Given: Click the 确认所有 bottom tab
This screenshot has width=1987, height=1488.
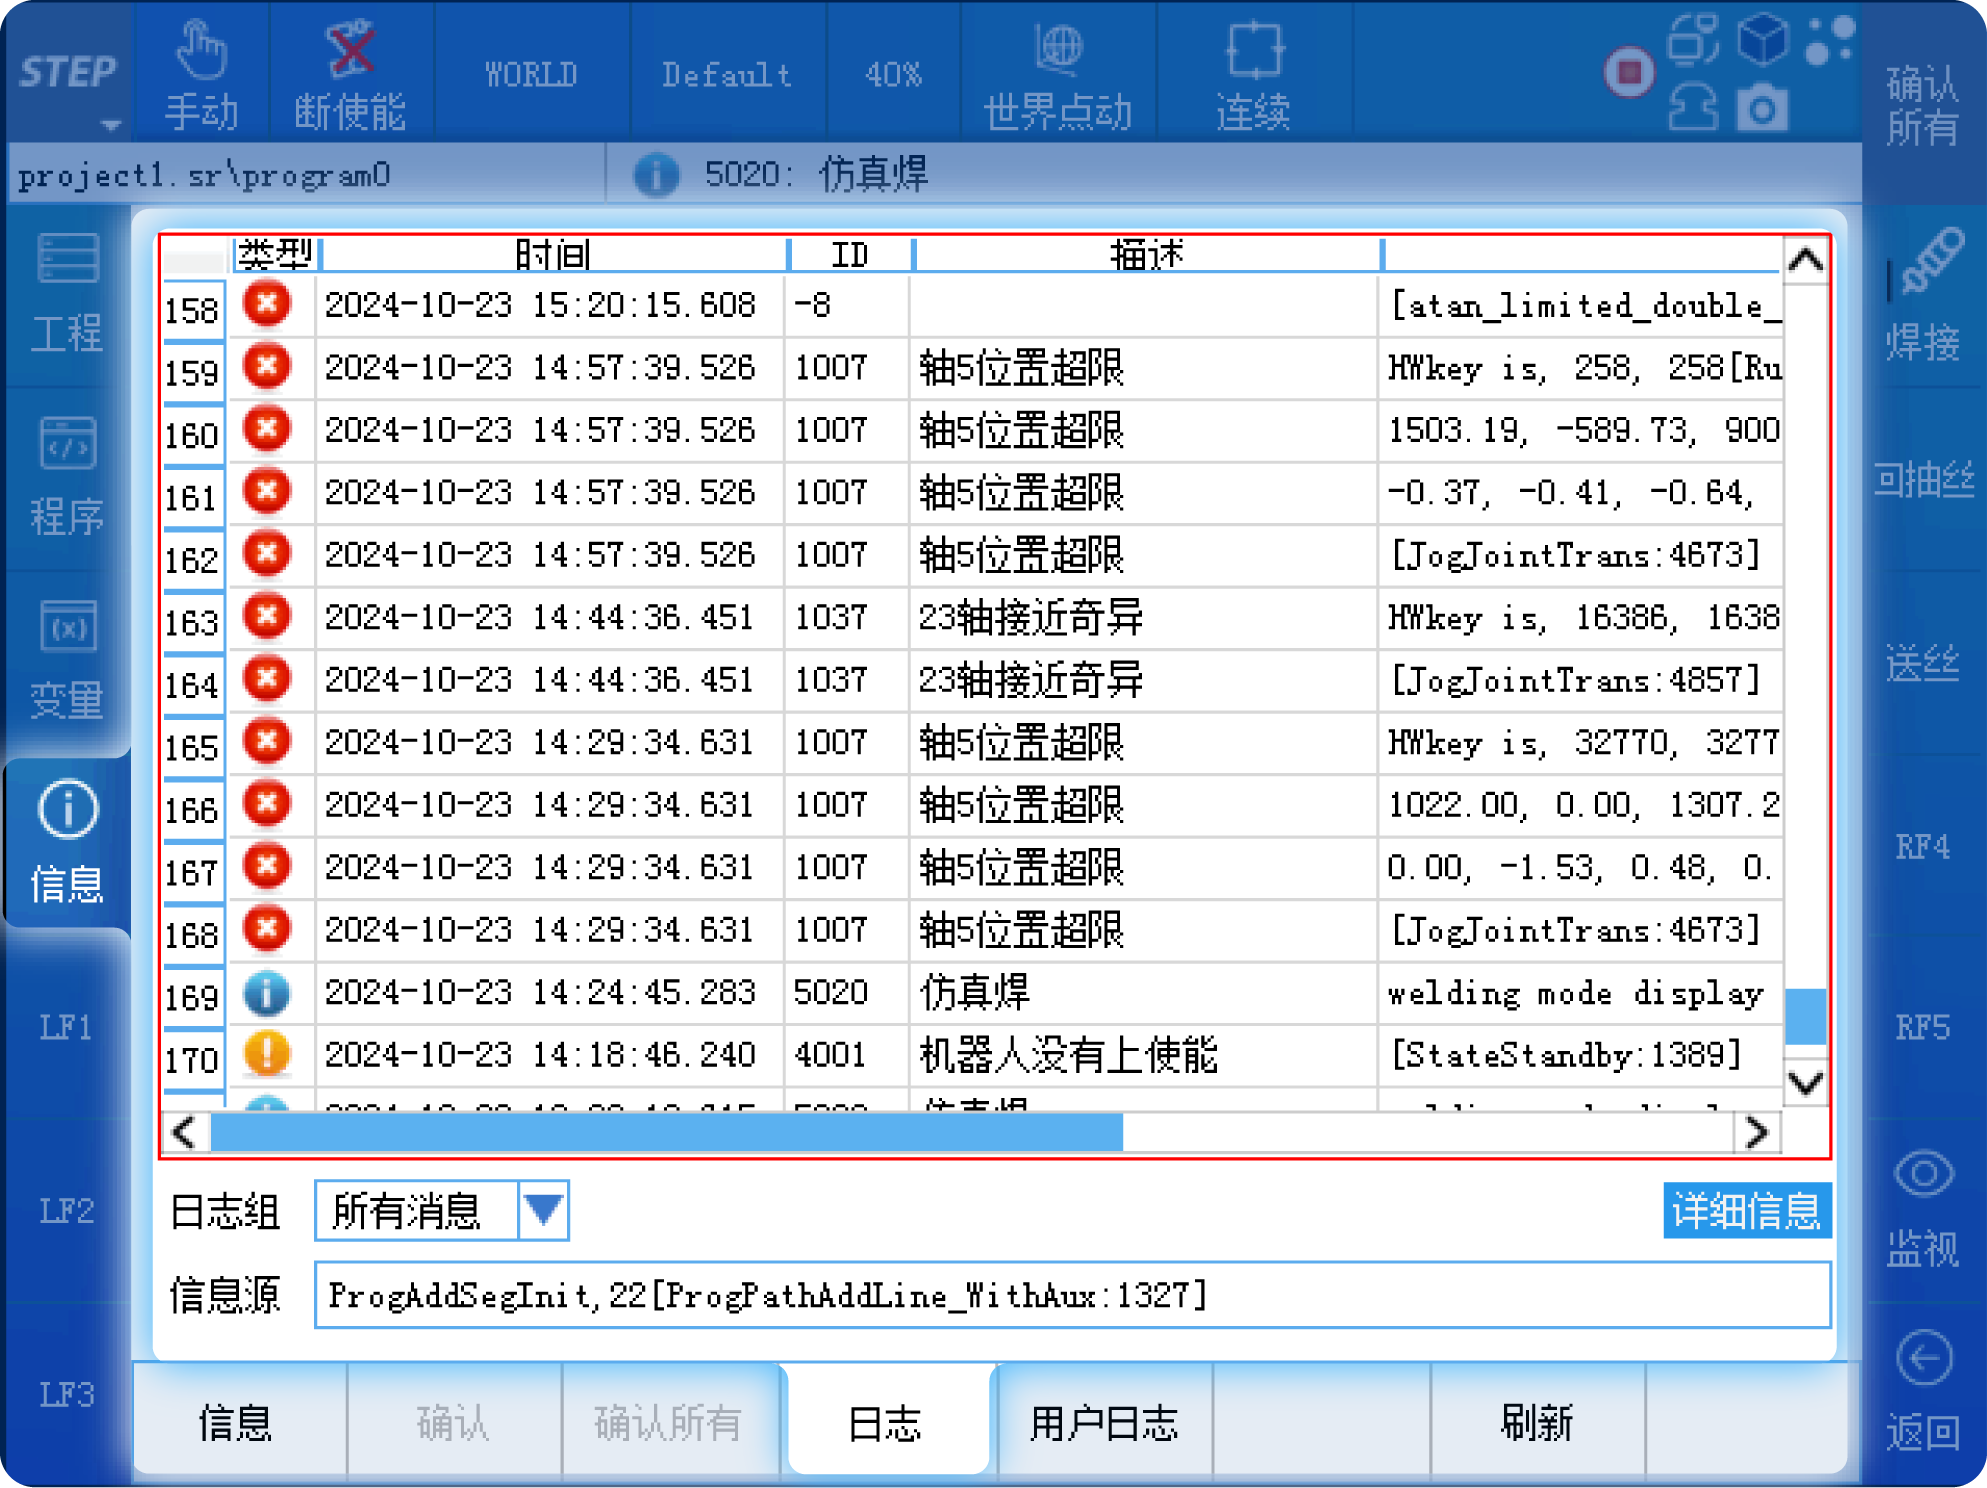Looking at the screenshot, I should point(669,1421).
